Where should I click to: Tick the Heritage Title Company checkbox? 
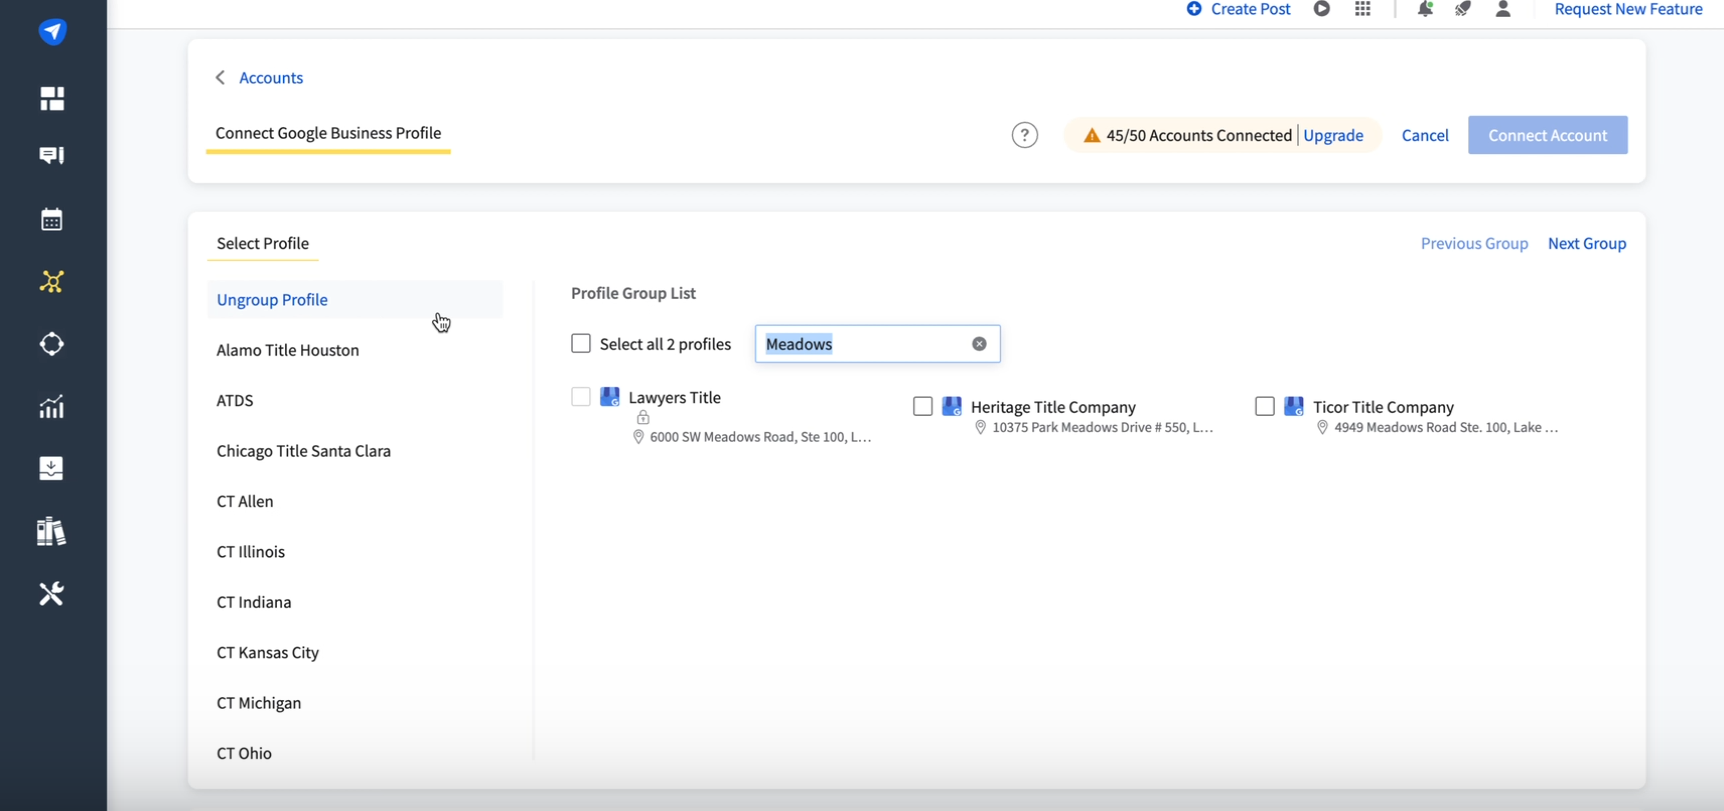[923, 406]
